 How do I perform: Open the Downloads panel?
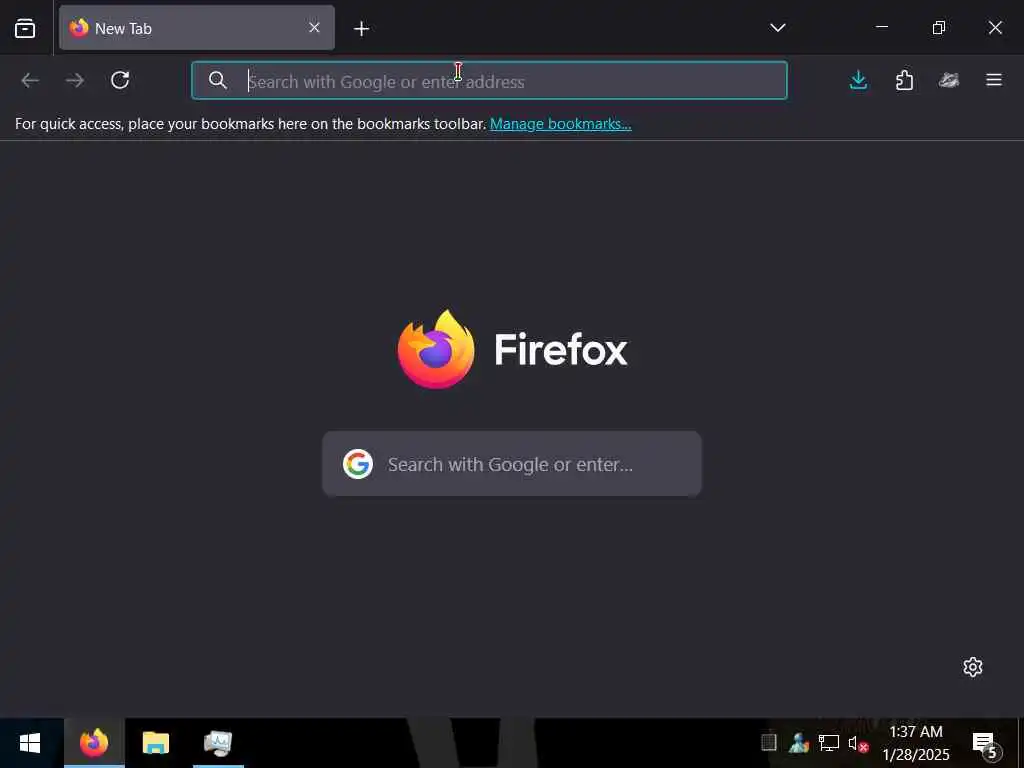[859, 80]
